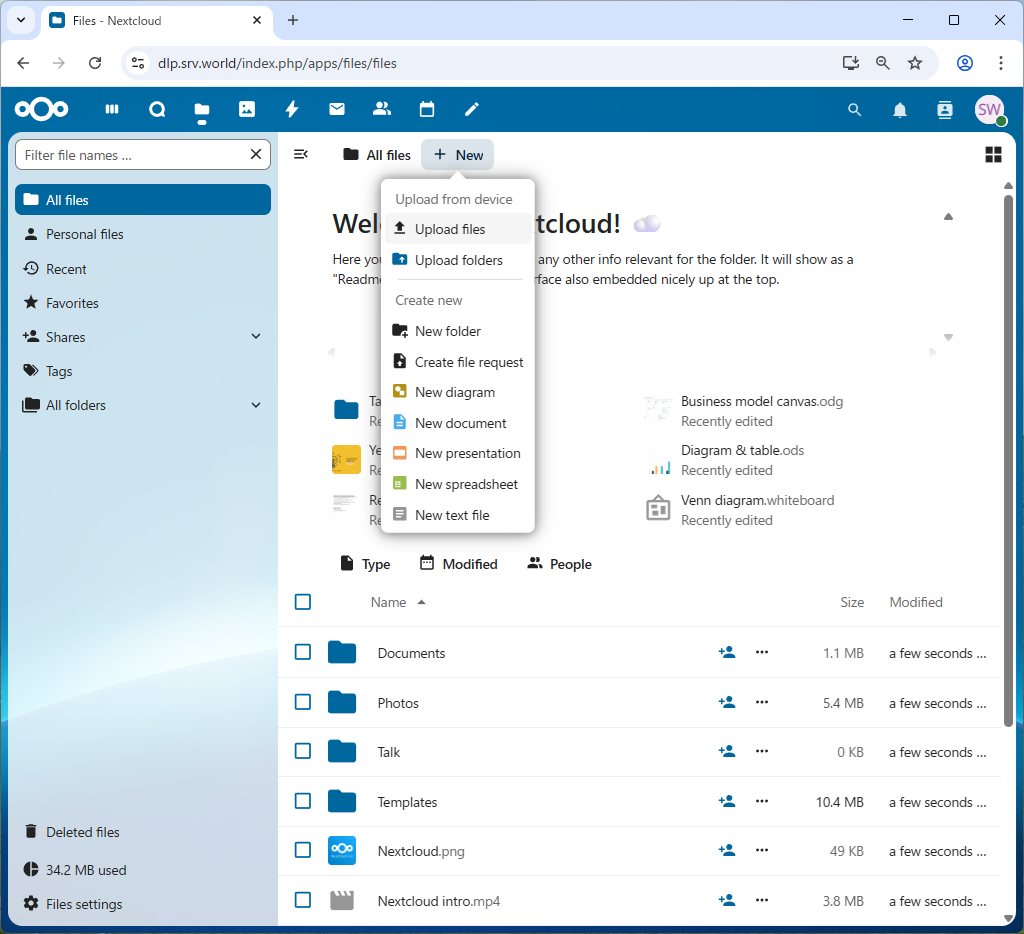The width and height of the screenshot is (1024, 934).
Task: Expand the Shares section chevron
Action: pyautogui.click(x=256, y=336)
